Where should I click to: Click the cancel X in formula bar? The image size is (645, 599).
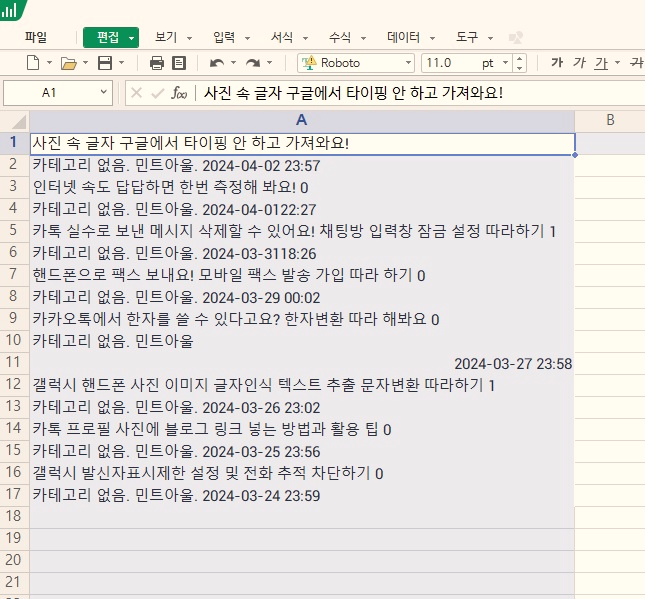[x=137, y=93]
